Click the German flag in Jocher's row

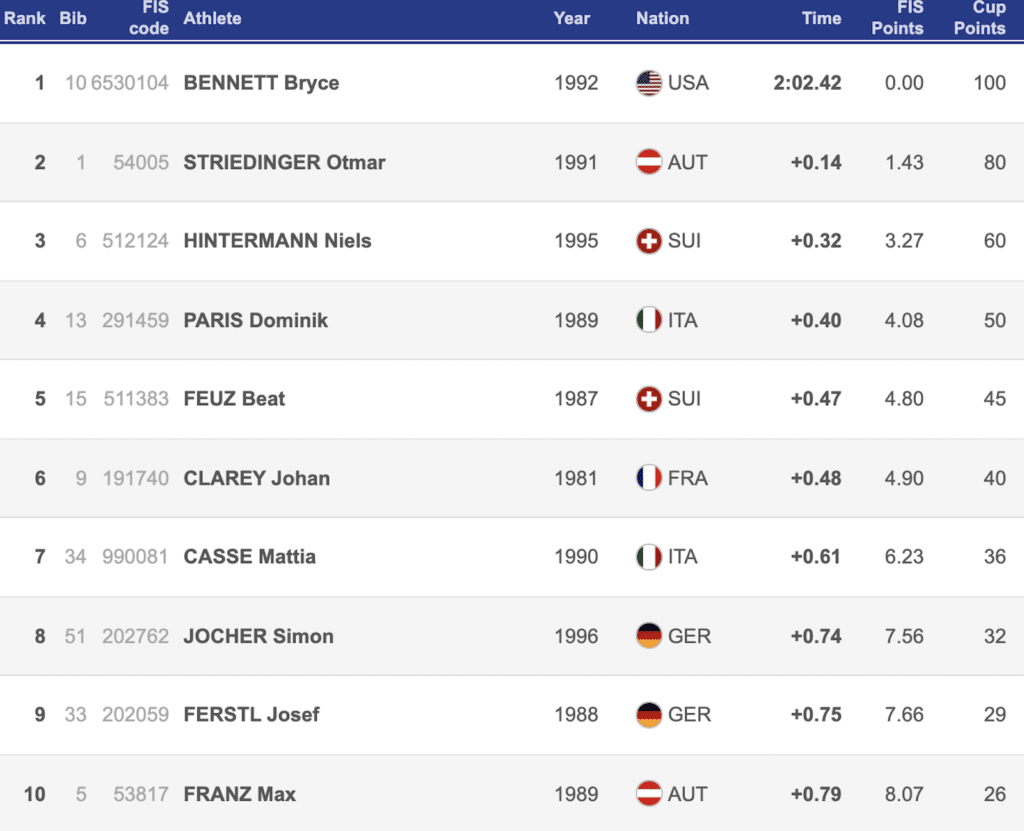coord(649,636)
